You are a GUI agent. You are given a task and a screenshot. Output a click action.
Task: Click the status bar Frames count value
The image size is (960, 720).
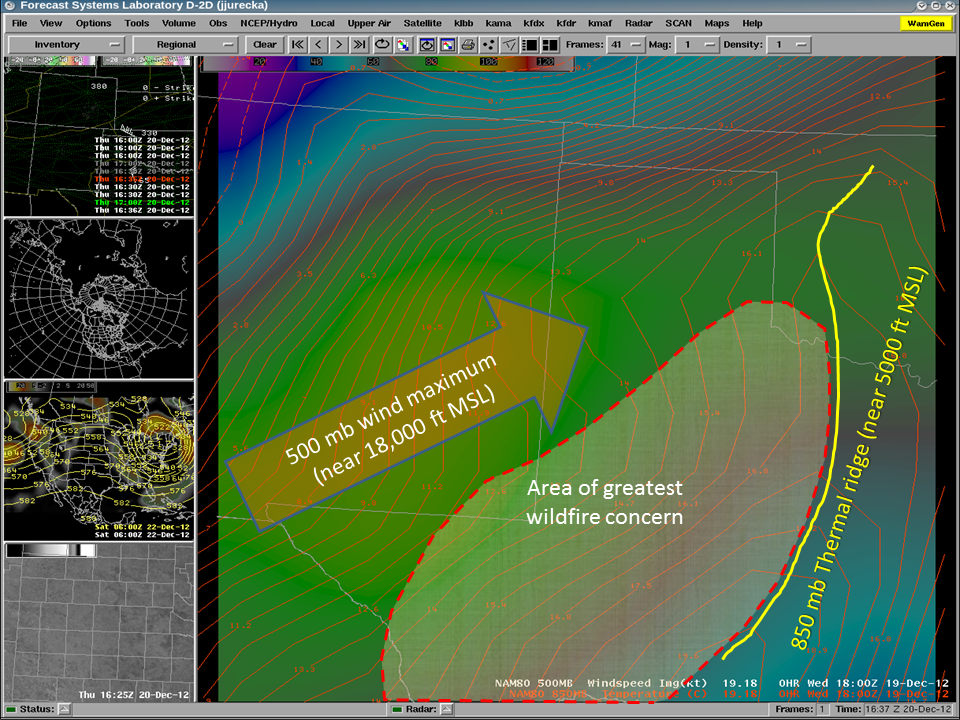coord(823,709)
